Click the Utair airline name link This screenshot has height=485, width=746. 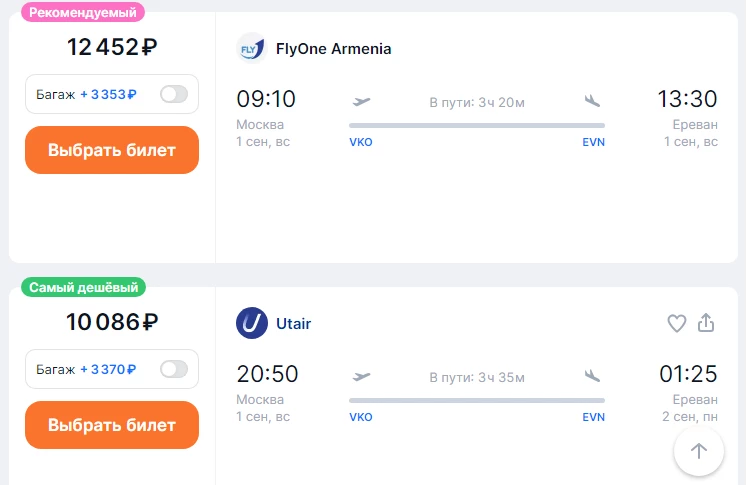pyautogui.click(x=294, y=324)
